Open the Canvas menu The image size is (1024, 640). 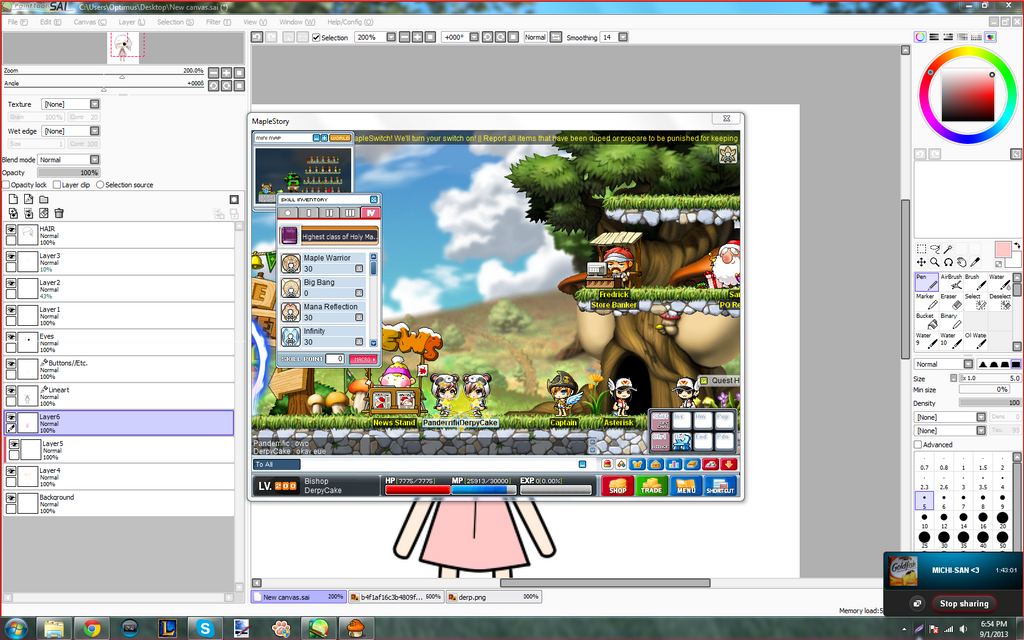(89, 22)
